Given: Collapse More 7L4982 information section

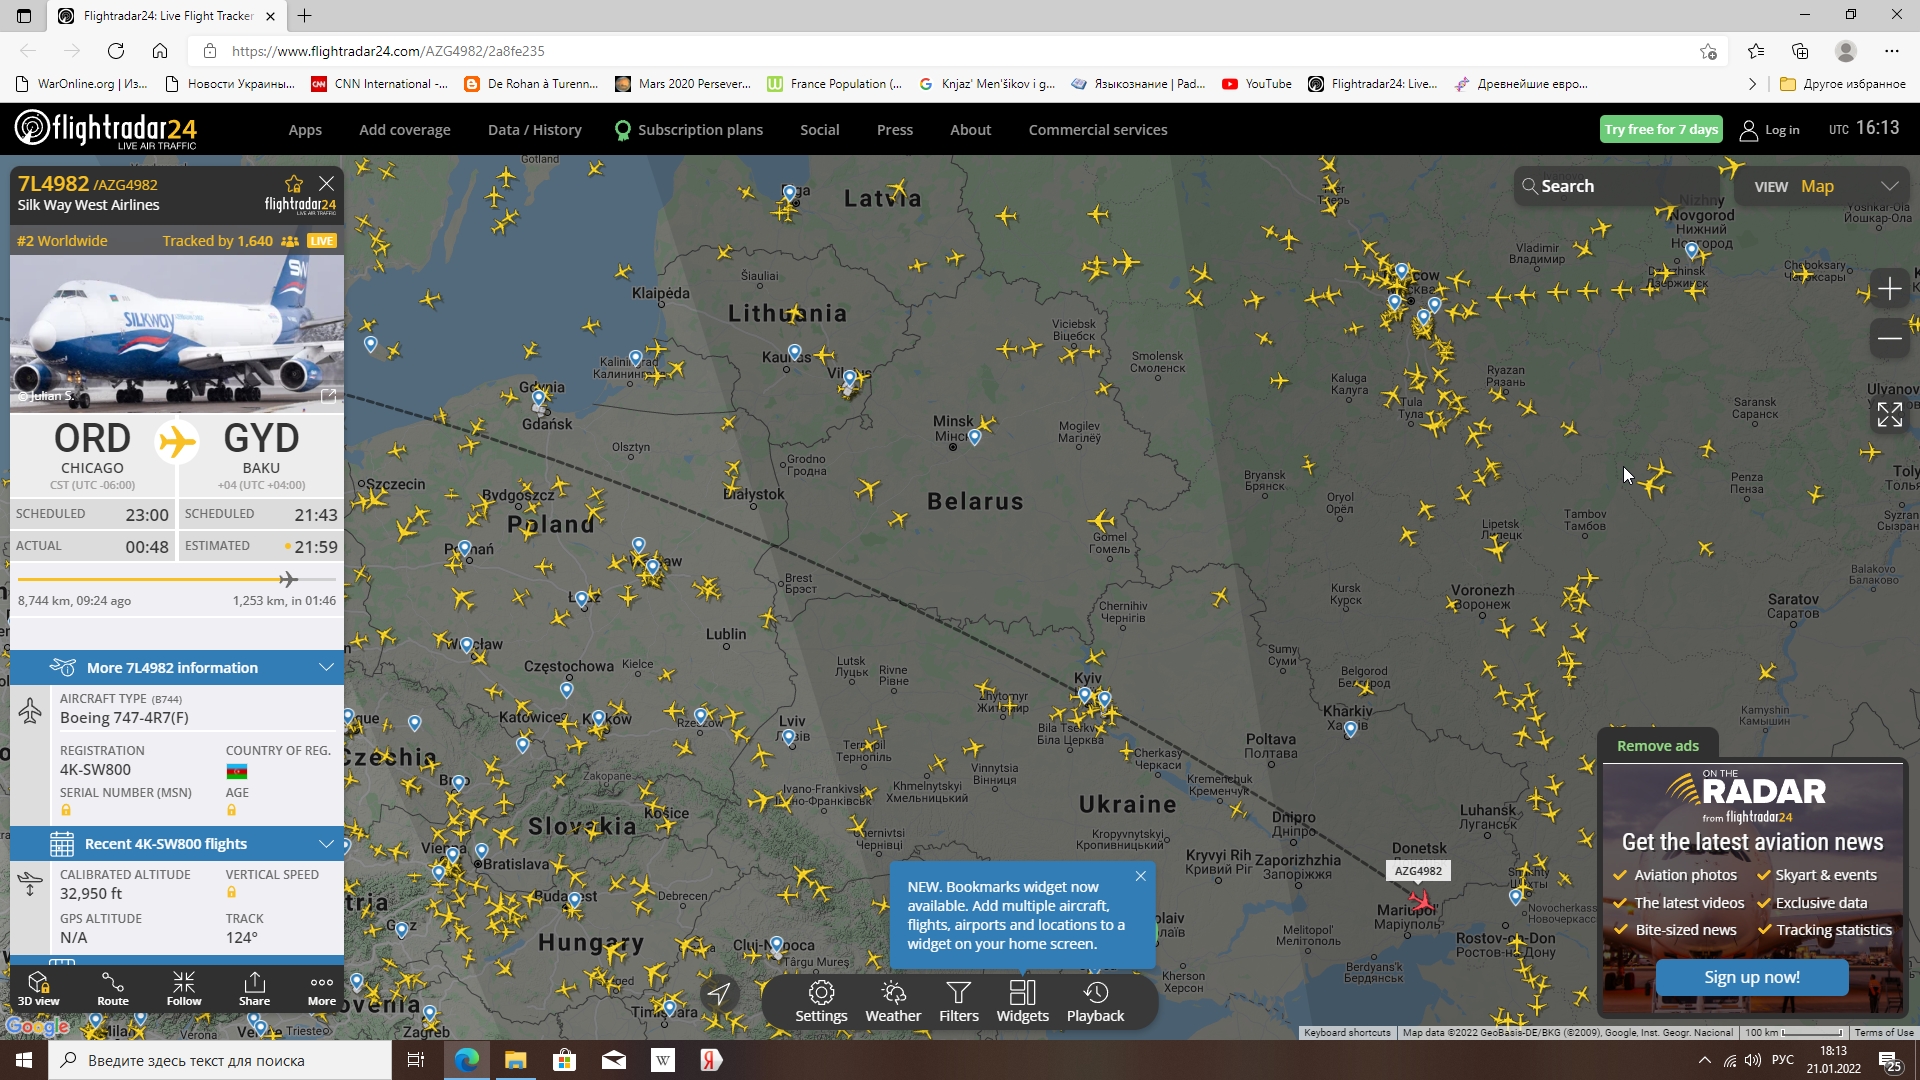Looking at the screenshot, I should pyautogui.click(x=326, y=667).
